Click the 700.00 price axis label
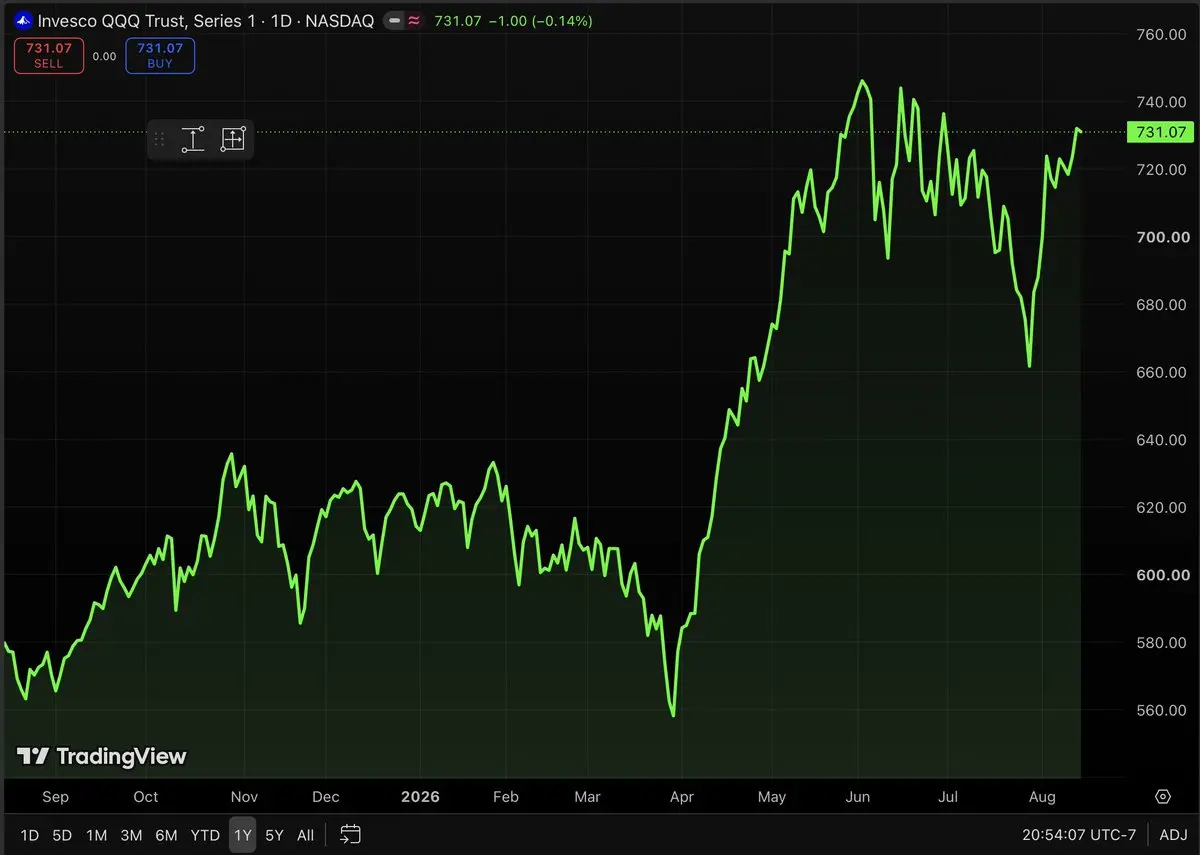The width and height of the screenshot is (1200, 855). [1162, 237]
